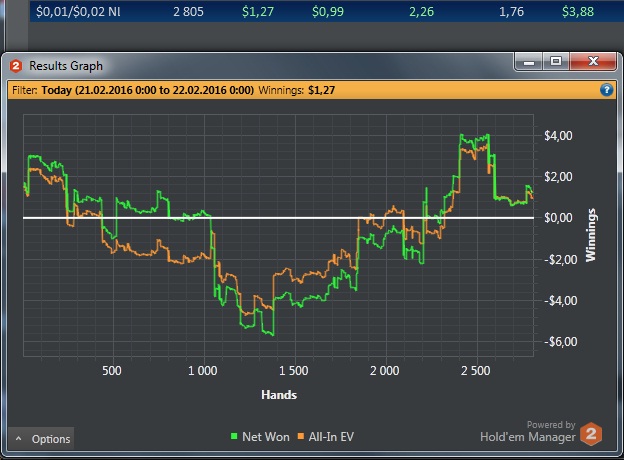Select the $0,01/$0,02 NI stake row
The width and height of the screenshot is (624, 460).
pos(327,11)
